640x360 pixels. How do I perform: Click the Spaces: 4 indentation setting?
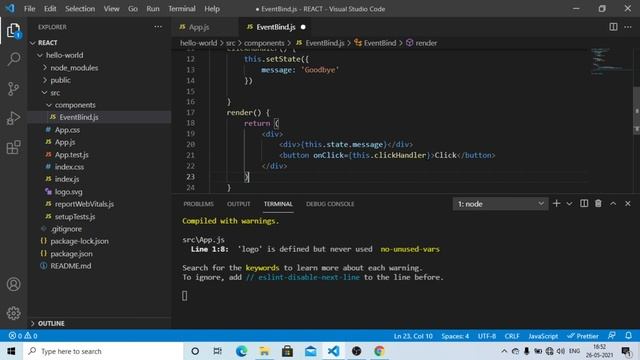tap(455, 336)
